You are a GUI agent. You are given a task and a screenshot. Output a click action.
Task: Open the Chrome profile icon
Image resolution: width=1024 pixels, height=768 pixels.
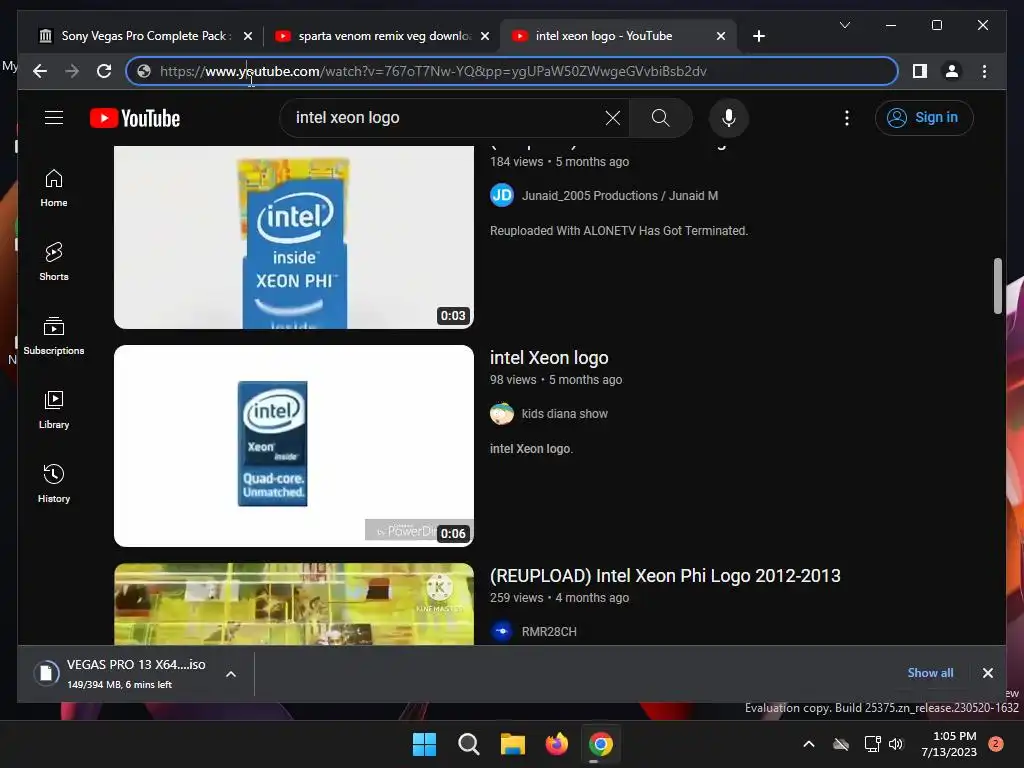[952, 71]
